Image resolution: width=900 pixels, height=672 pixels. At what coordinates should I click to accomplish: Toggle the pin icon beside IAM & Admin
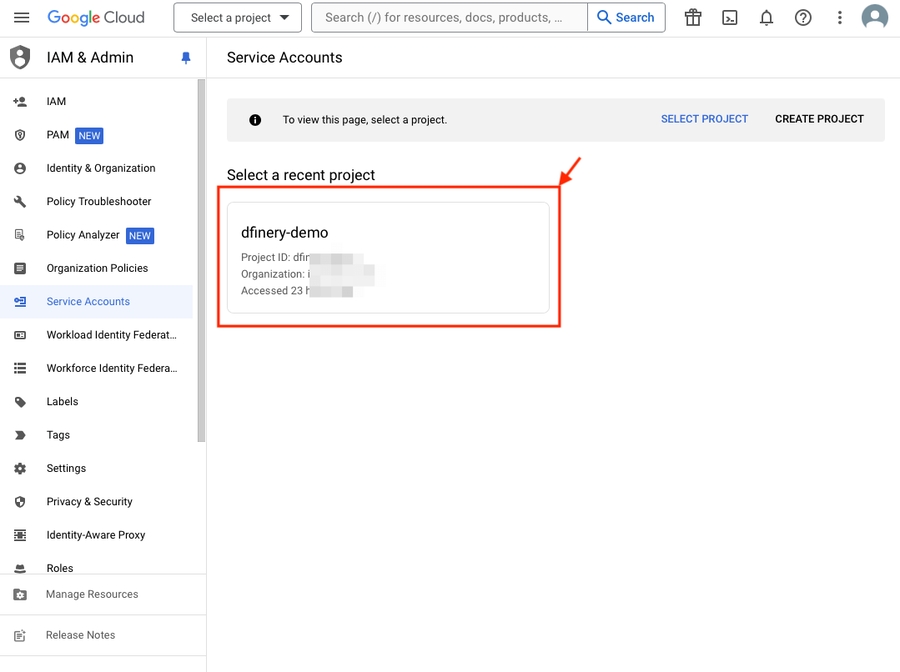coord(185,58)
